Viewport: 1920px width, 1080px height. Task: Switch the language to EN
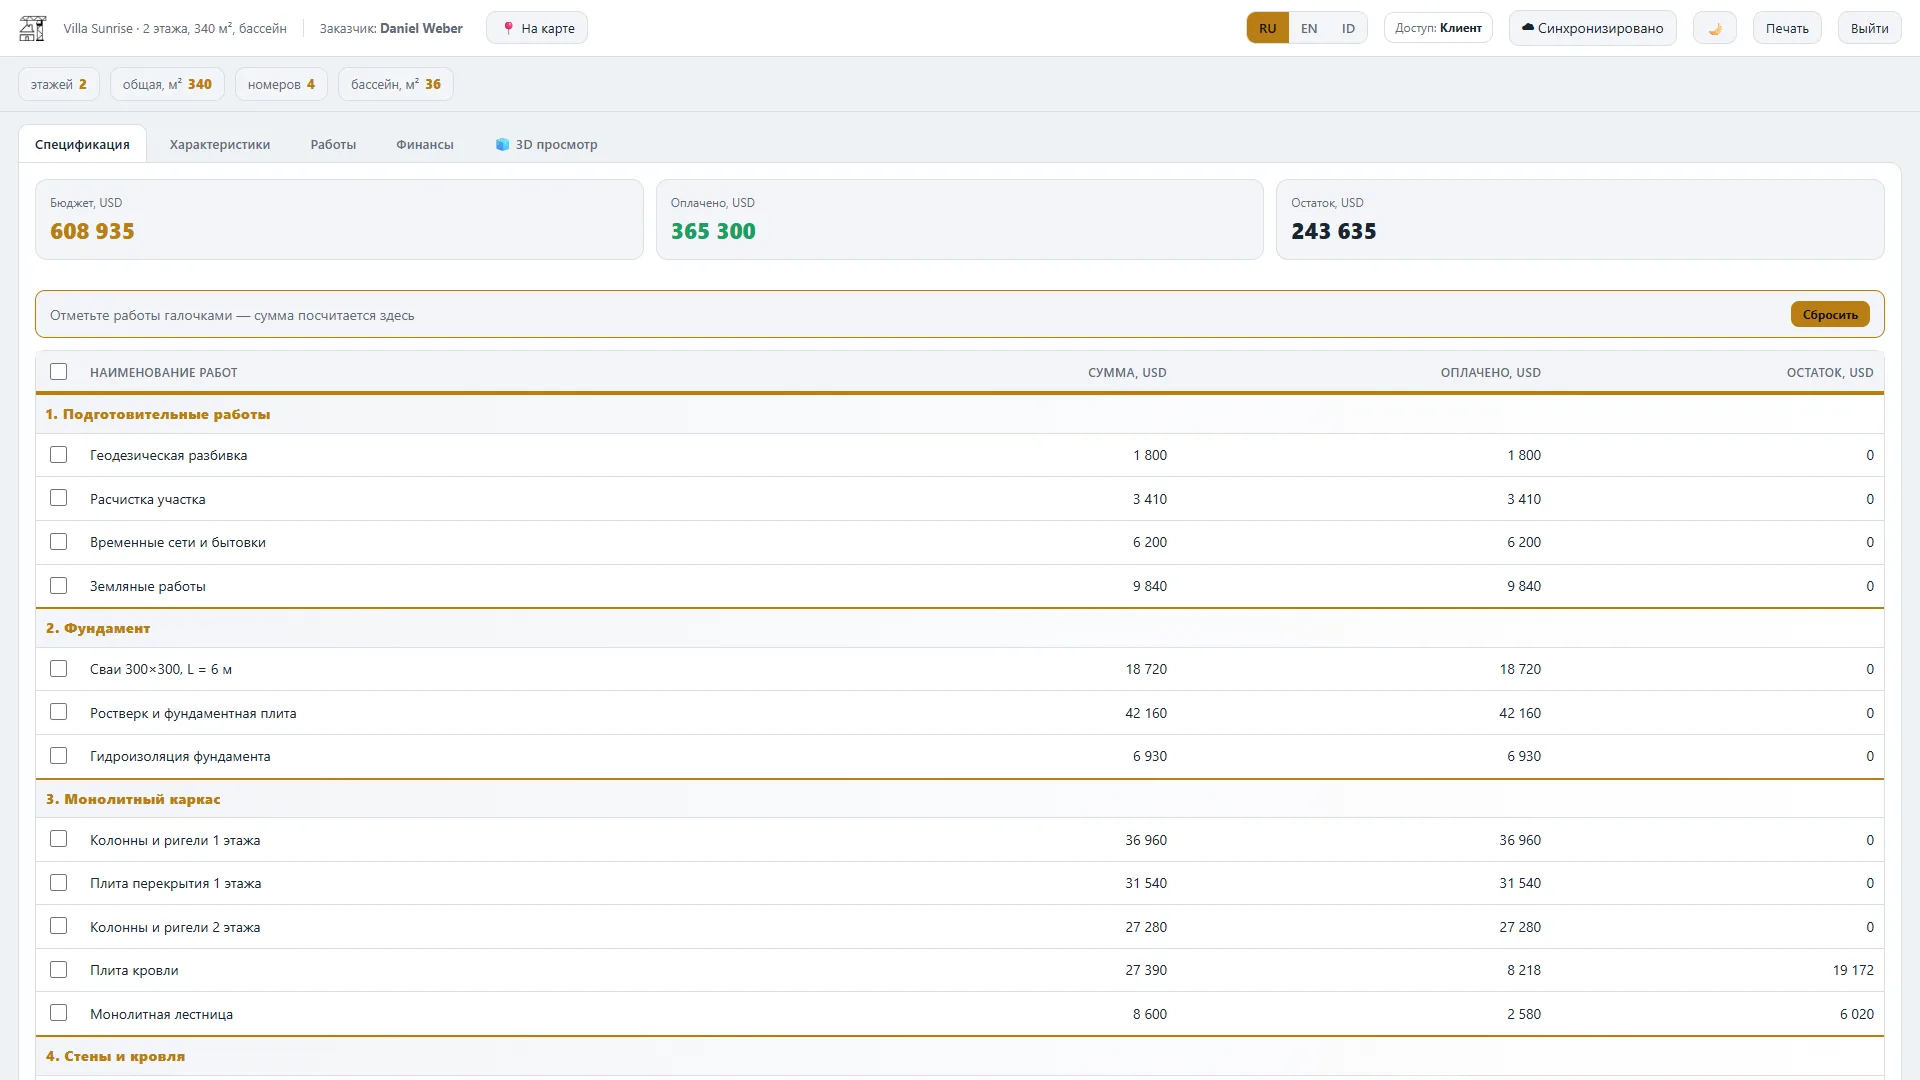point(1309,28)
